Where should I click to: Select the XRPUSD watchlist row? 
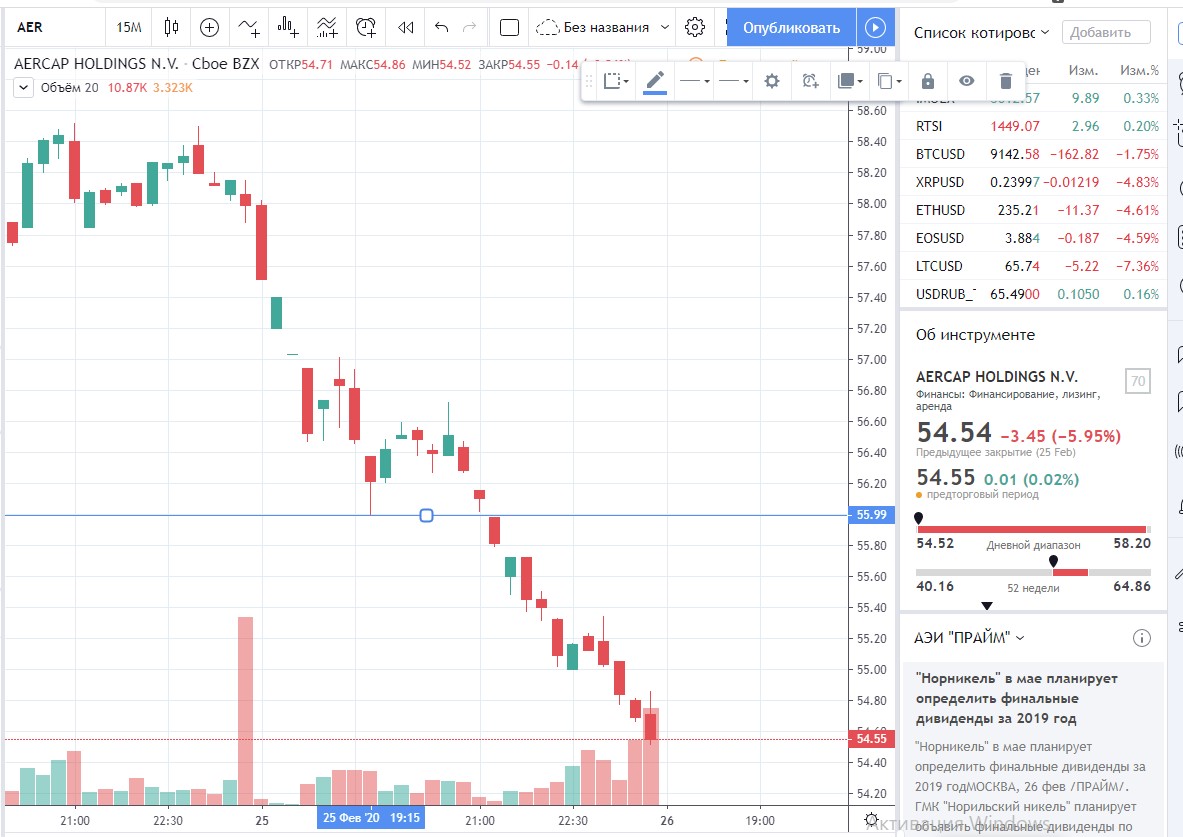pos(1034,182)
